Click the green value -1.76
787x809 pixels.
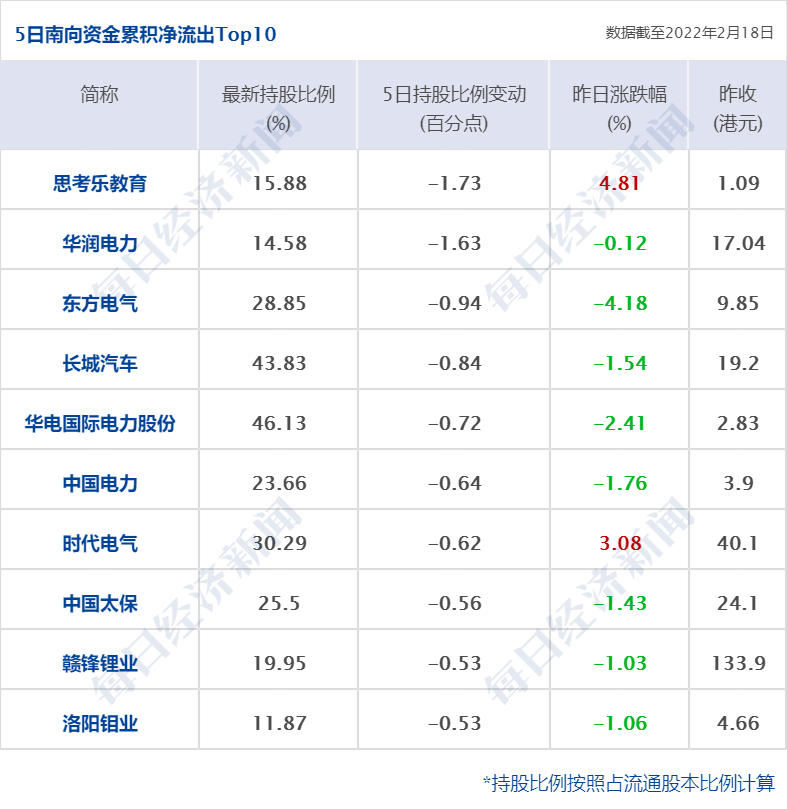click(620, 483)
